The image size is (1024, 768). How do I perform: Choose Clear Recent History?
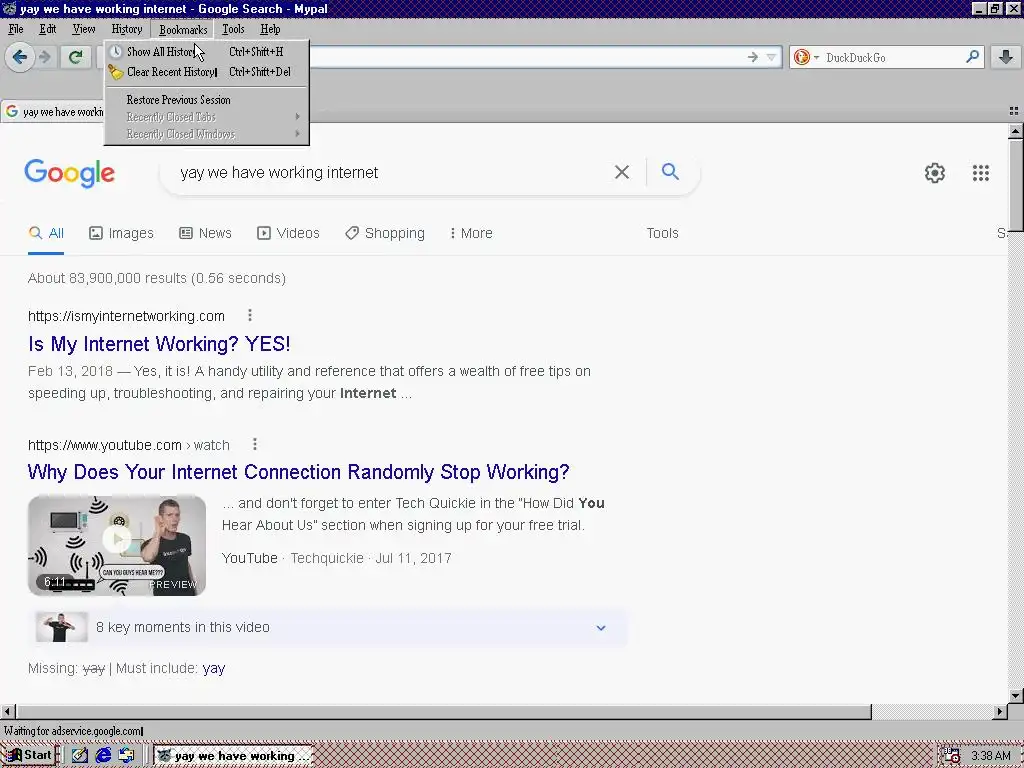coord(206,72)
